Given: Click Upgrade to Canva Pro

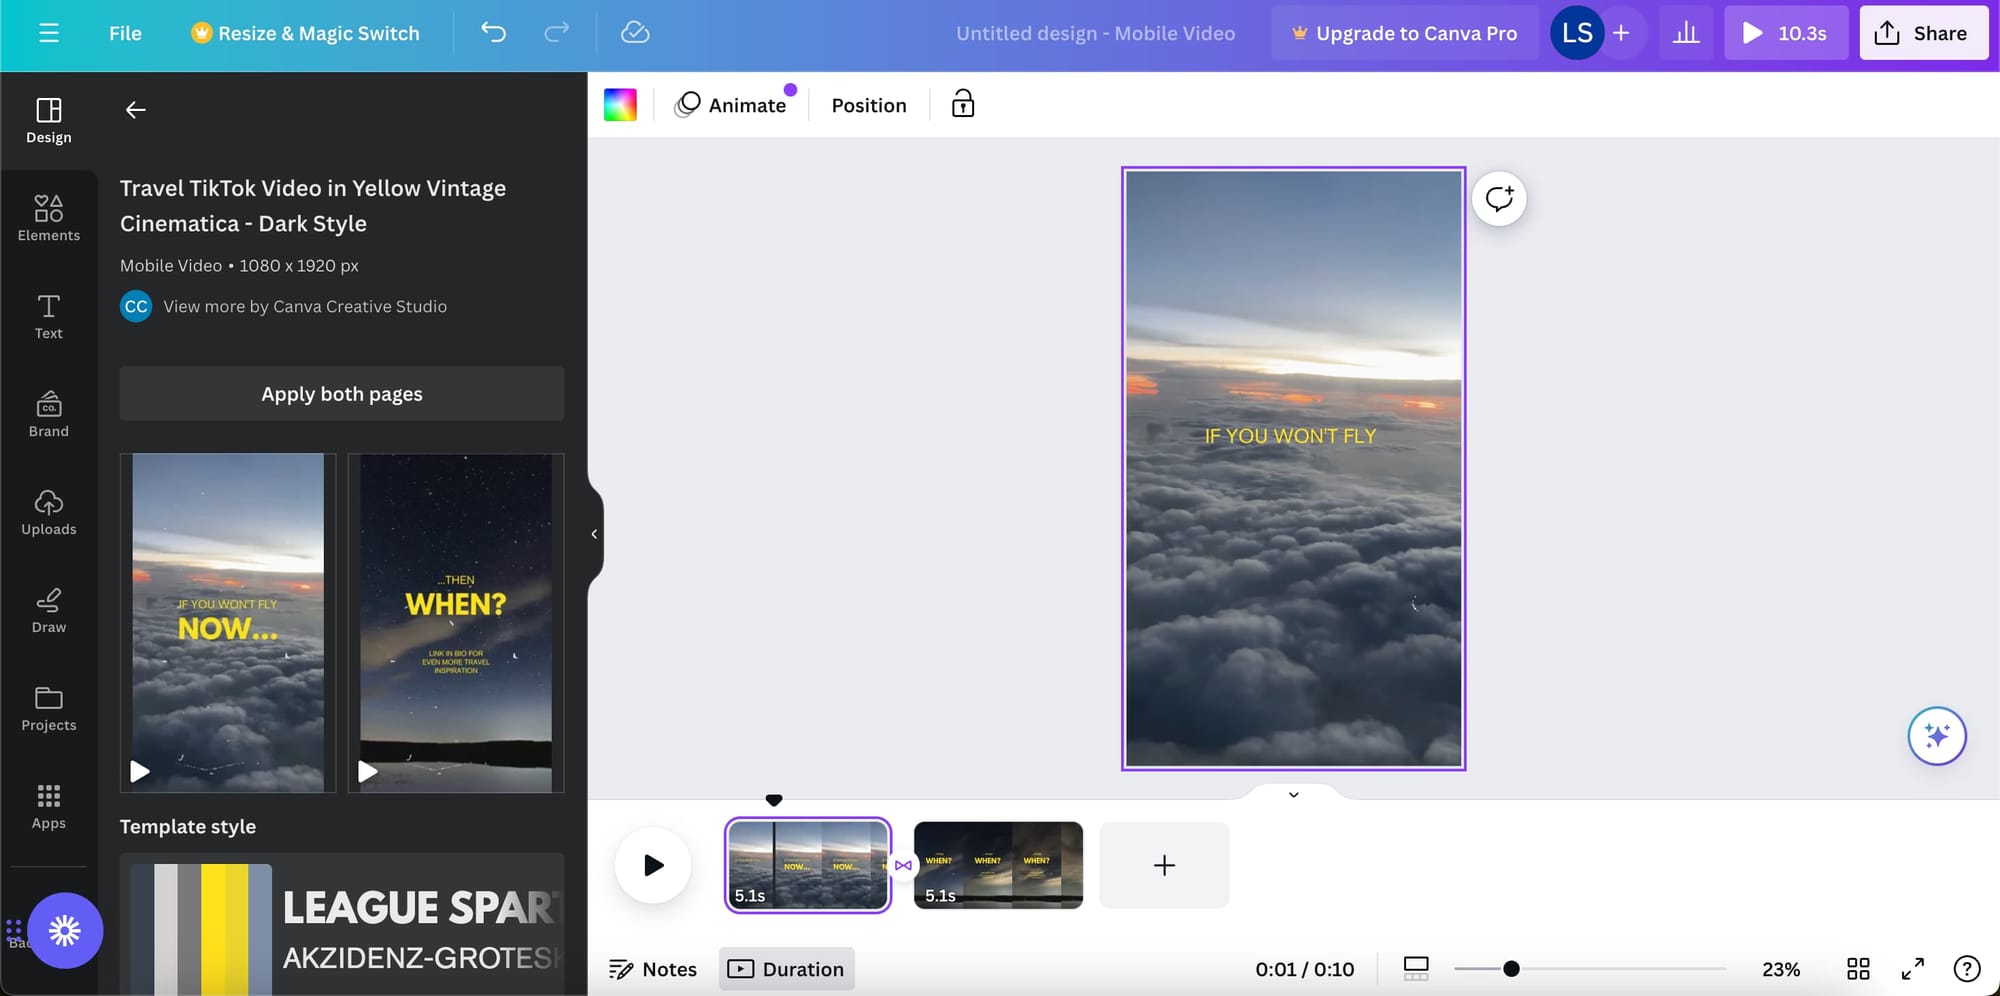Looking at the screenshot, I should point(1404,33).
